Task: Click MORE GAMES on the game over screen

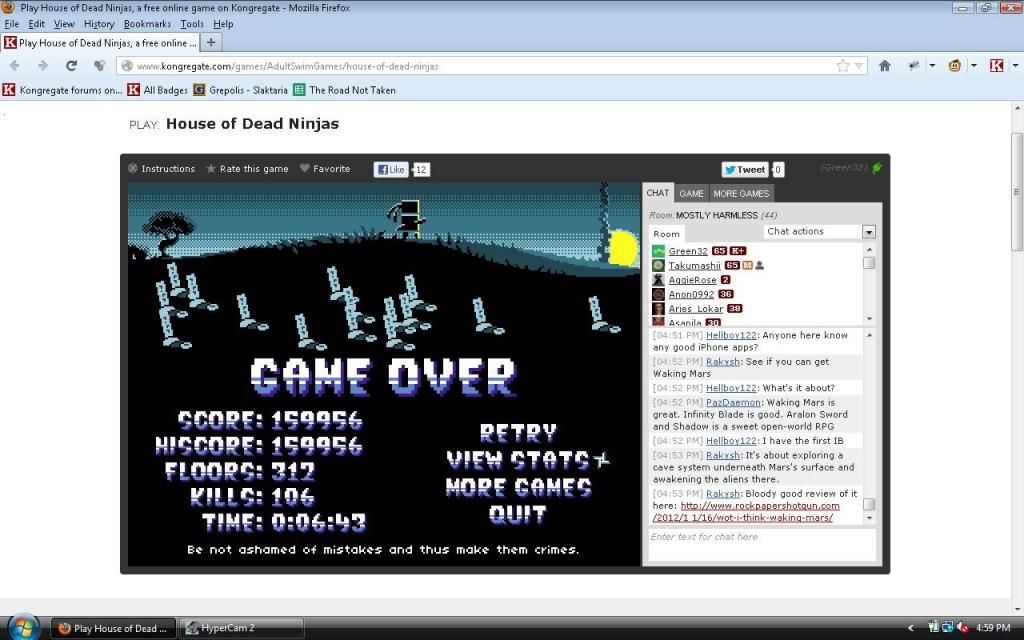Action: coord(519,487)
